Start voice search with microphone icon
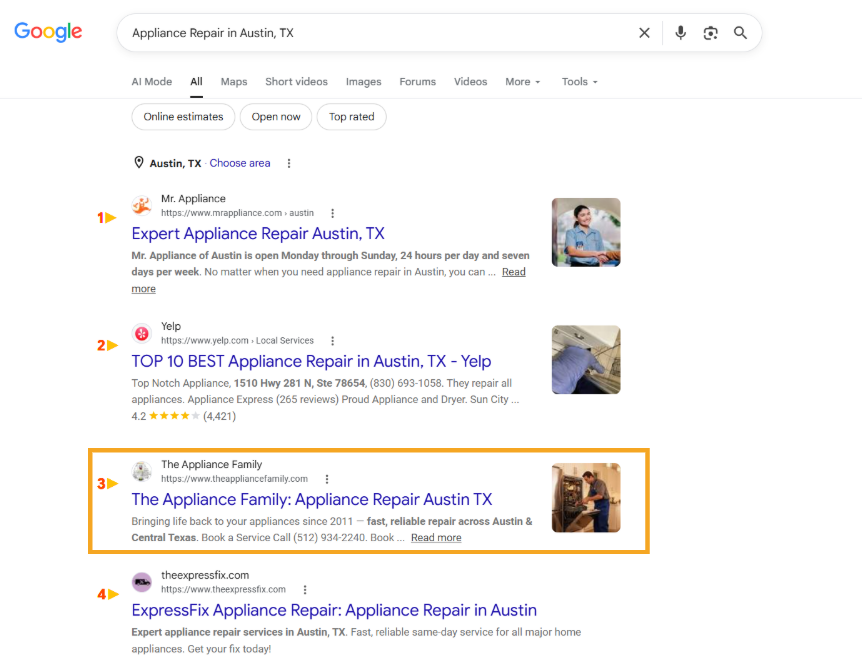This screenshot has width=862, height=658. [681, 33]
